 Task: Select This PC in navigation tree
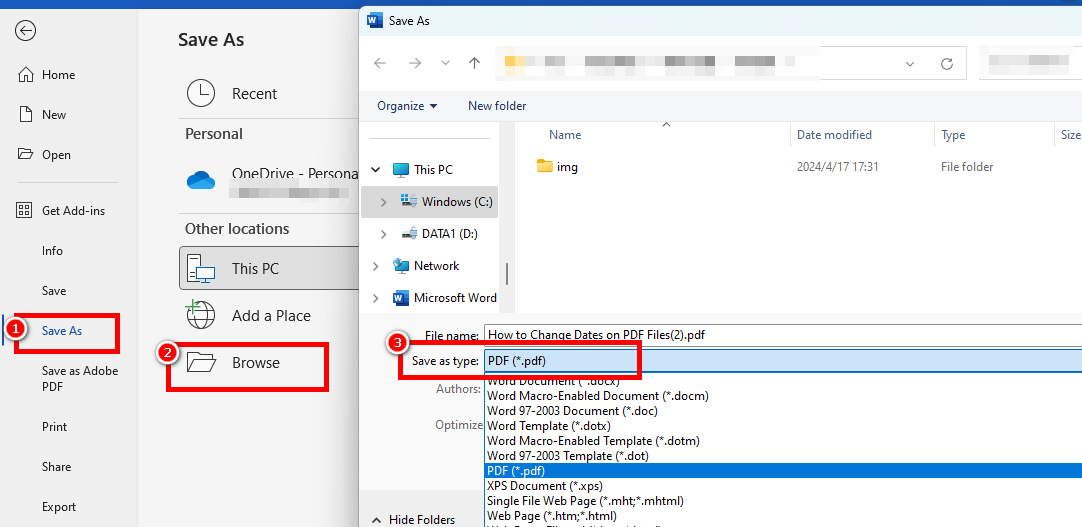pos(422,170)
